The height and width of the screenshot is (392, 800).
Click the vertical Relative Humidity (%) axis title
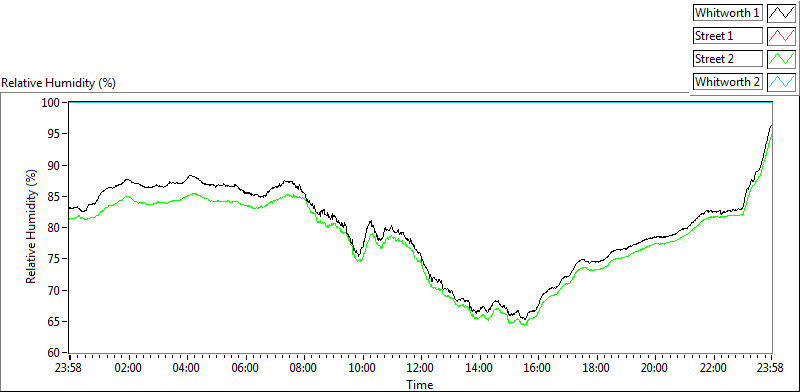31,227
